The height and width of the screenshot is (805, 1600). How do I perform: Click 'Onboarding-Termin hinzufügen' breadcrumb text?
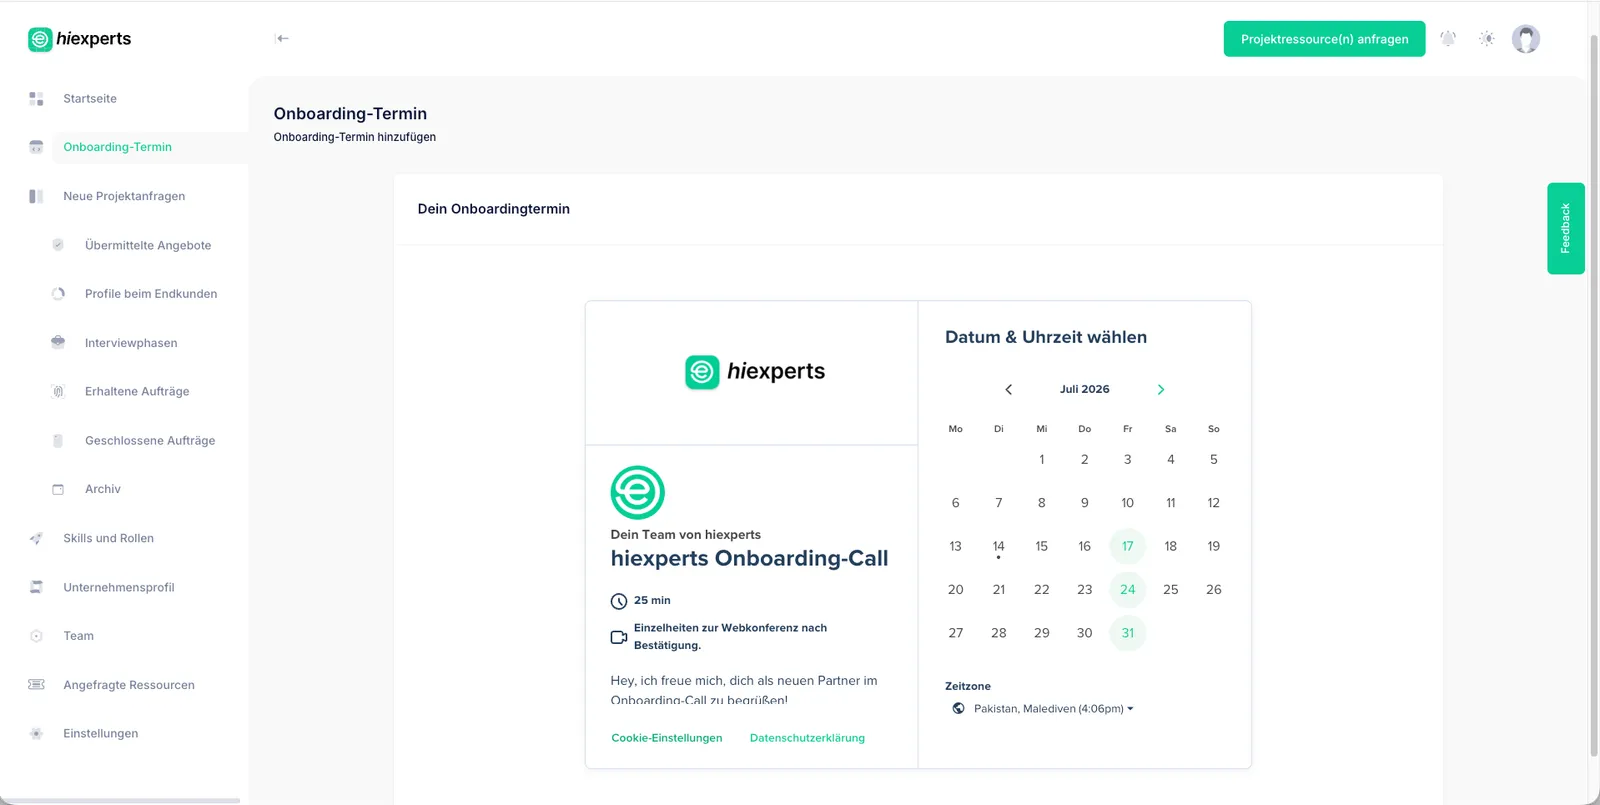[354, 137]
